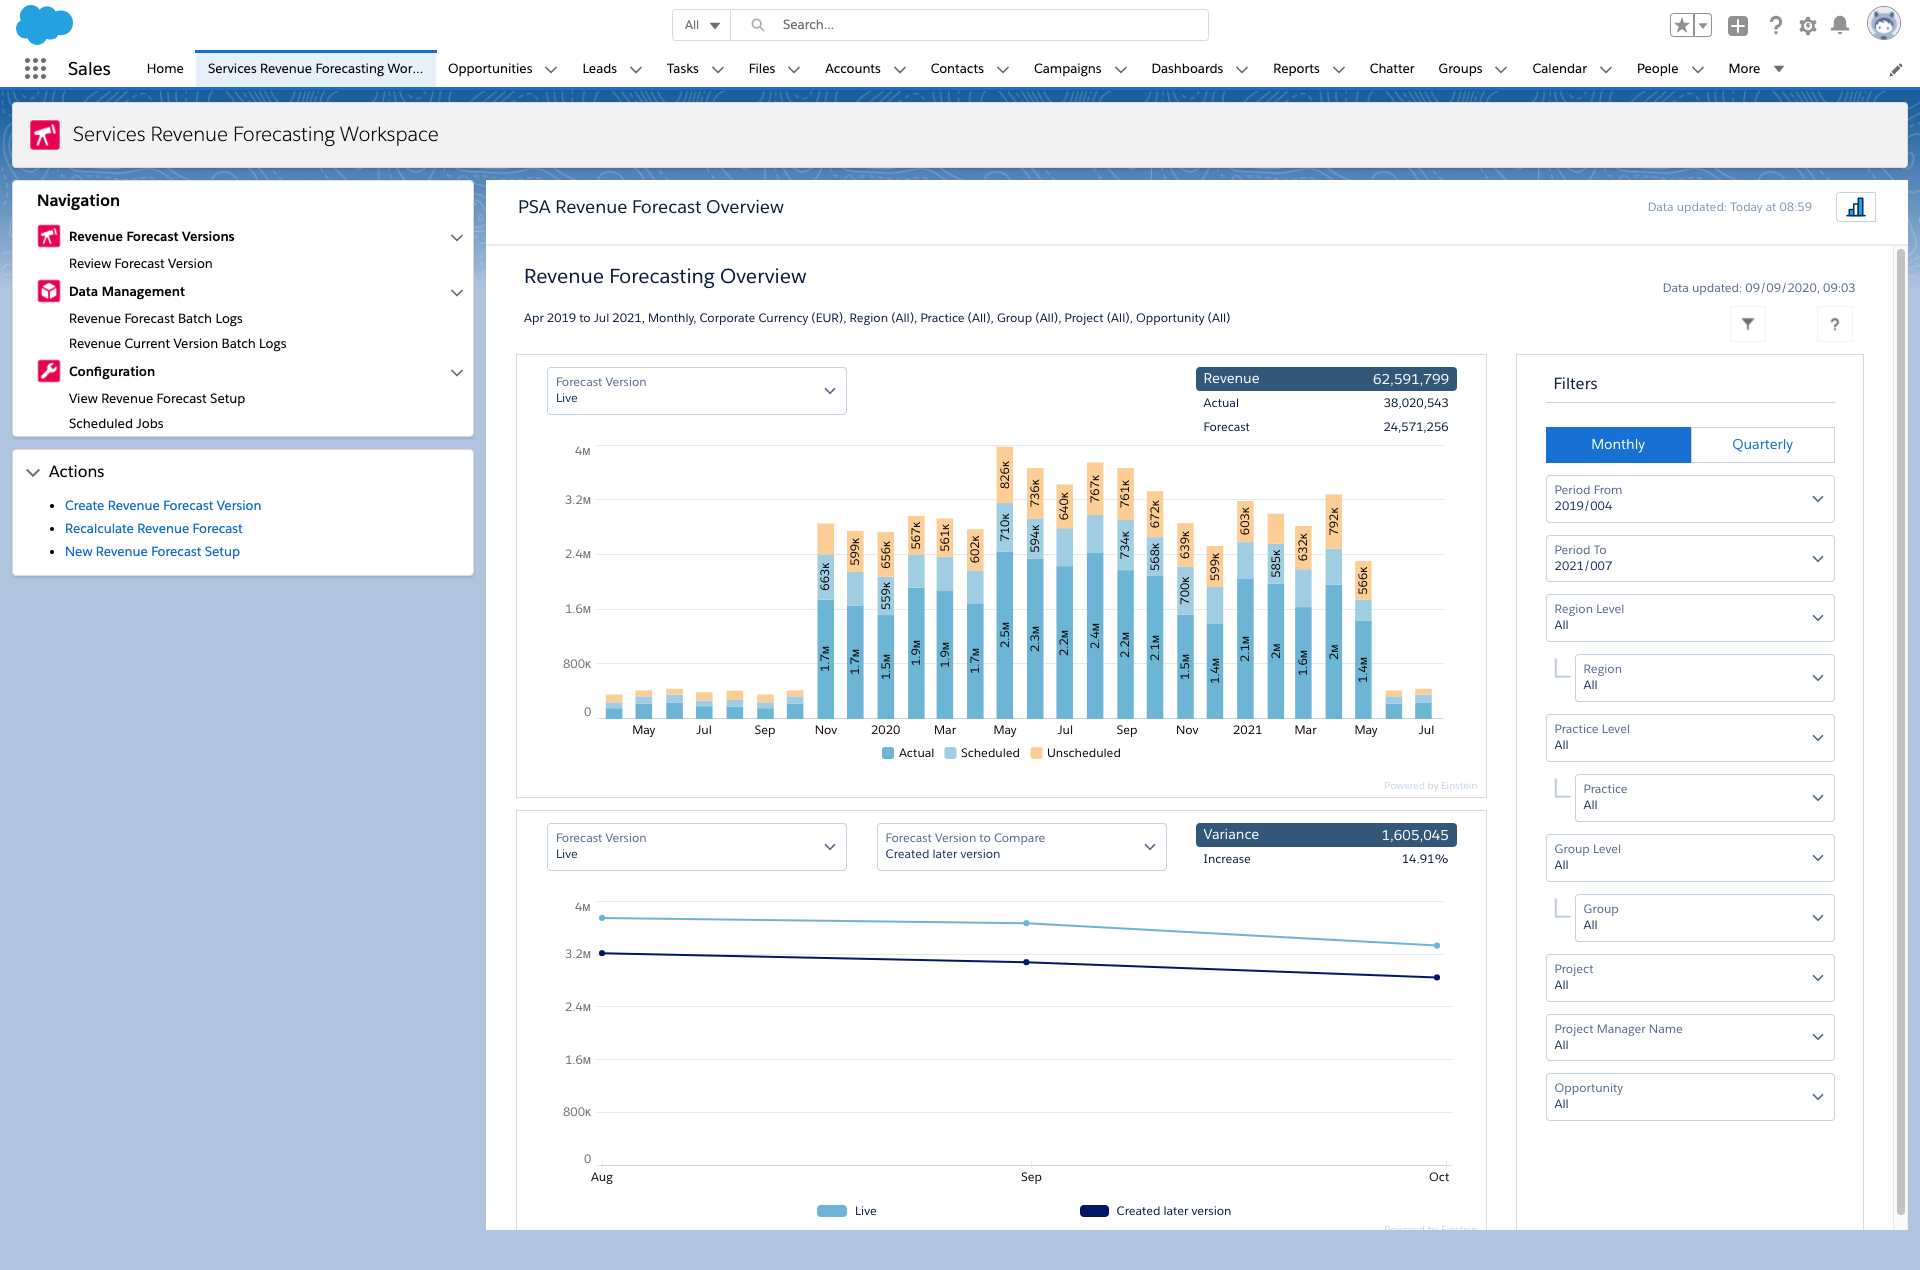The image size is (1920, 1270).
Task: Select the Monthly period toggle
Action: 1617,445
